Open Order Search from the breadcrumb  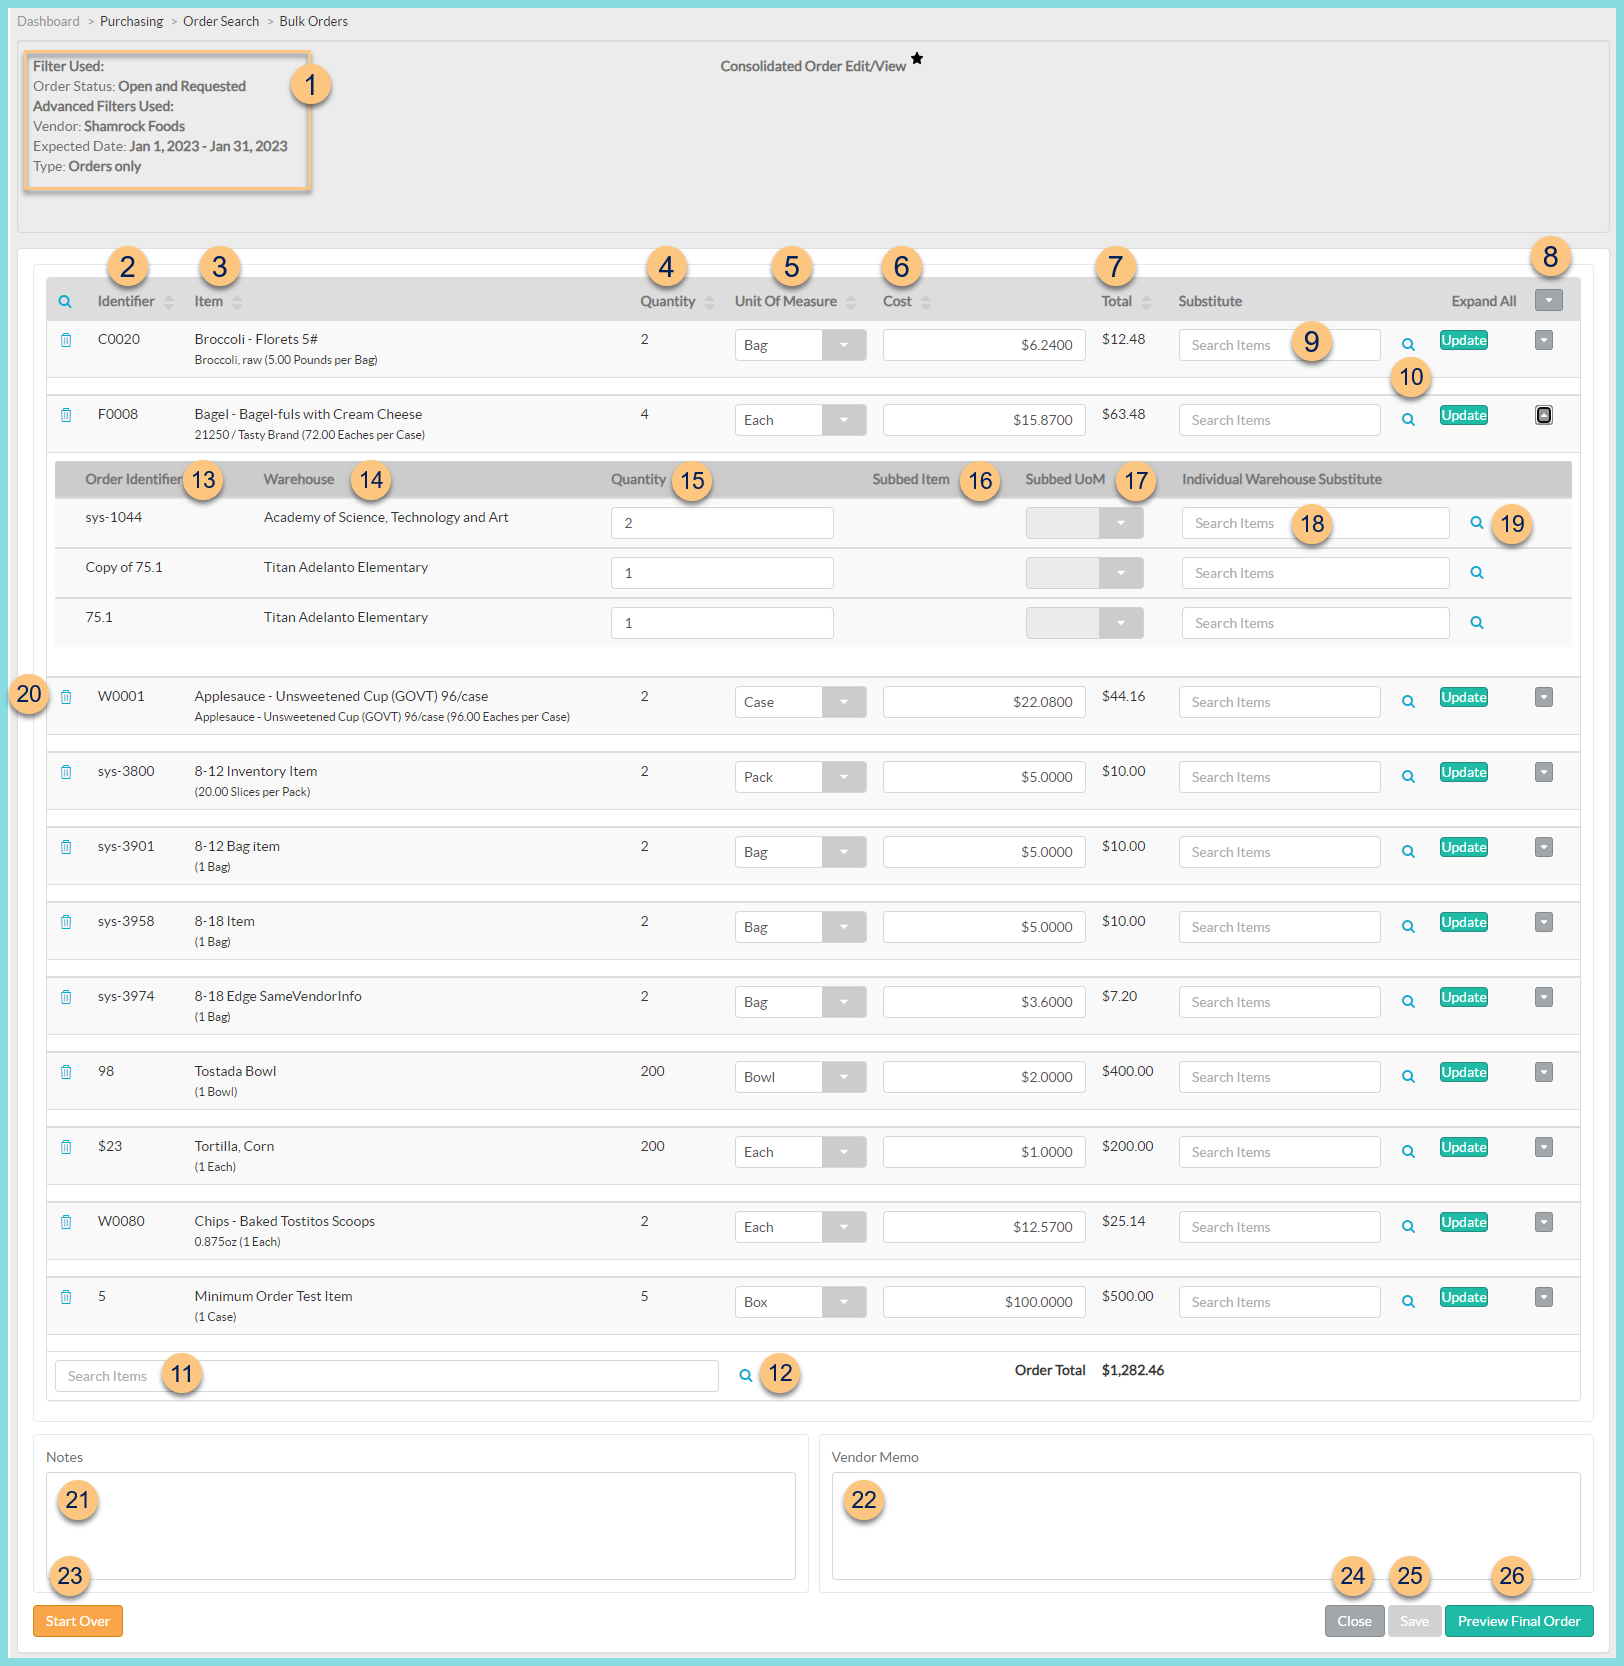pos(220,20)
